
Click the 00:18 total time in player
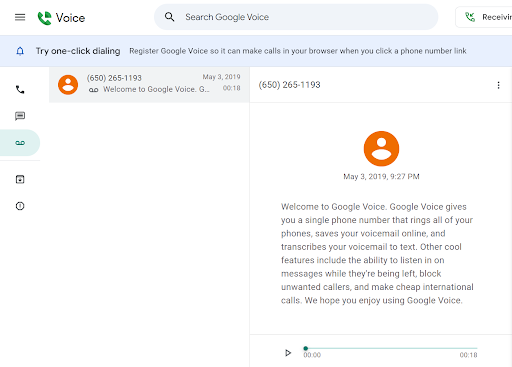(x=468, y=355)
